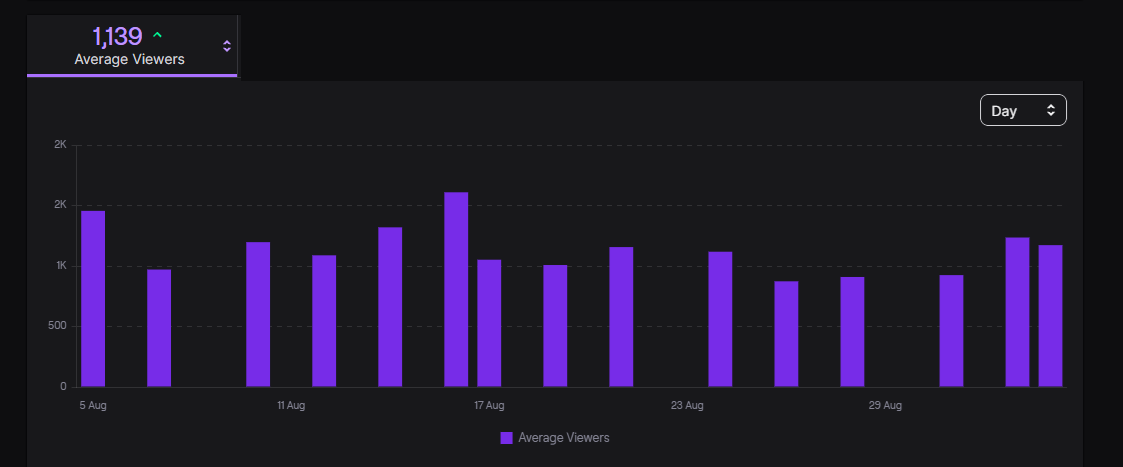Click the 5 Aug axis label
The width and height of the screenshot is (1123, 467).
[x=93, y=405]
